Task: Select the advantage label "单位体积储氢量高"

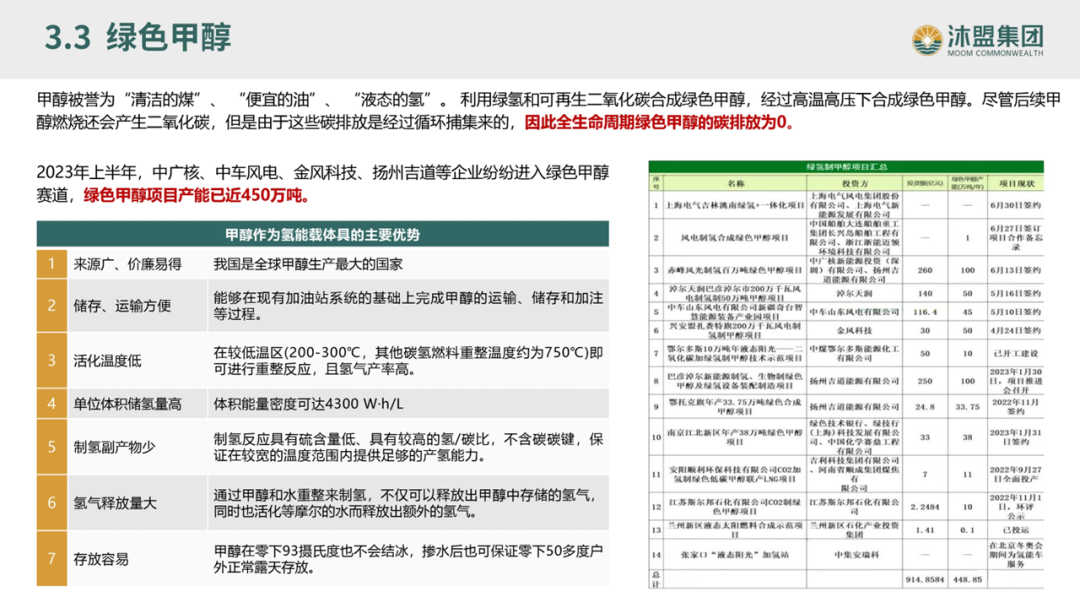Action: tap(128, 404)
